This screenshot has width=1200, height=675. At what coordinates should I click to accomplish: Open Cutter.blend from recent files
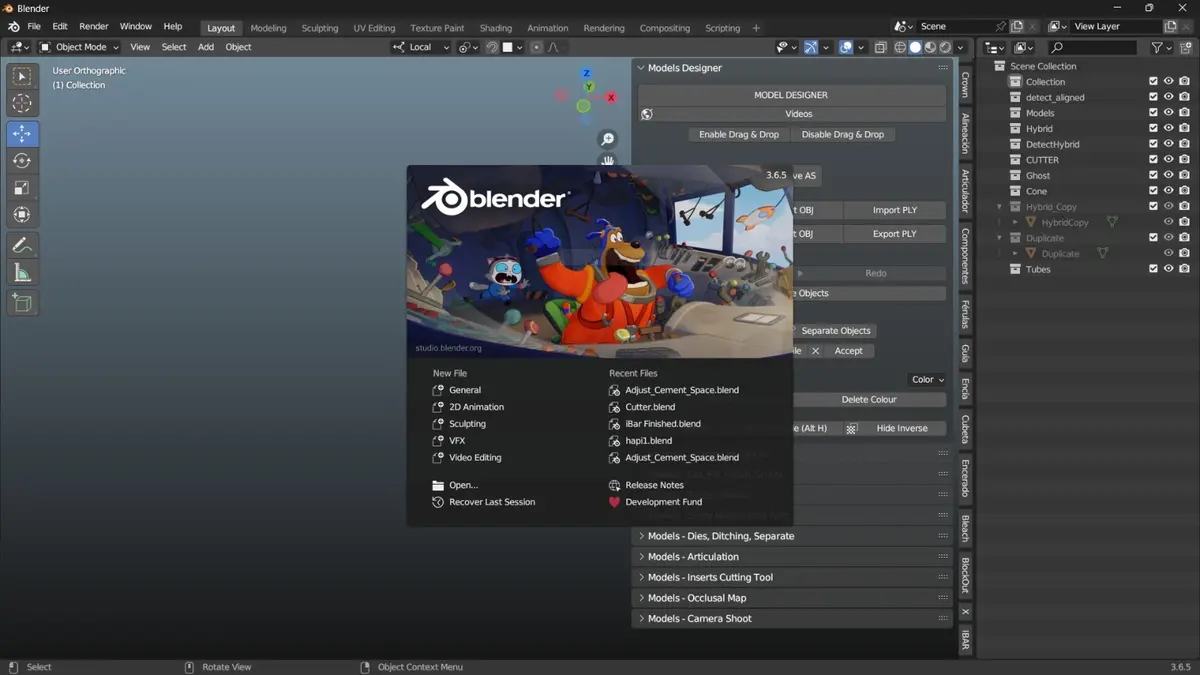pyautogui.click(x=649, y=407)
